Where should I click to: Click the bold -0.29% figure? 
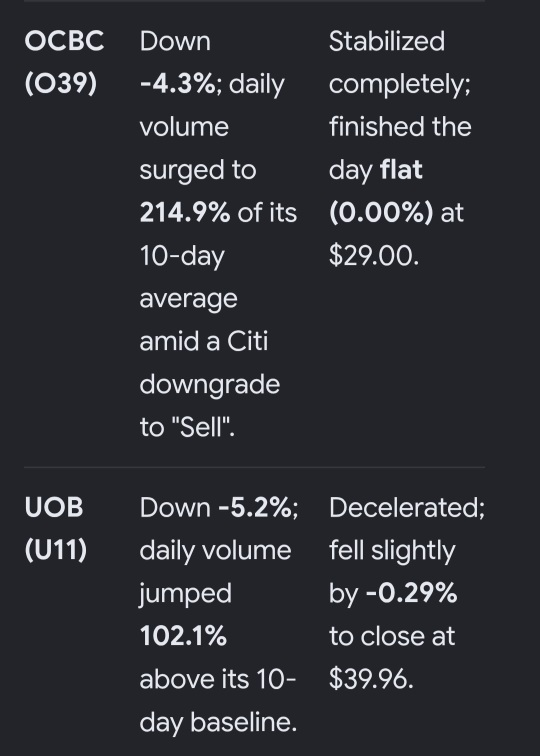coord(411,594)
